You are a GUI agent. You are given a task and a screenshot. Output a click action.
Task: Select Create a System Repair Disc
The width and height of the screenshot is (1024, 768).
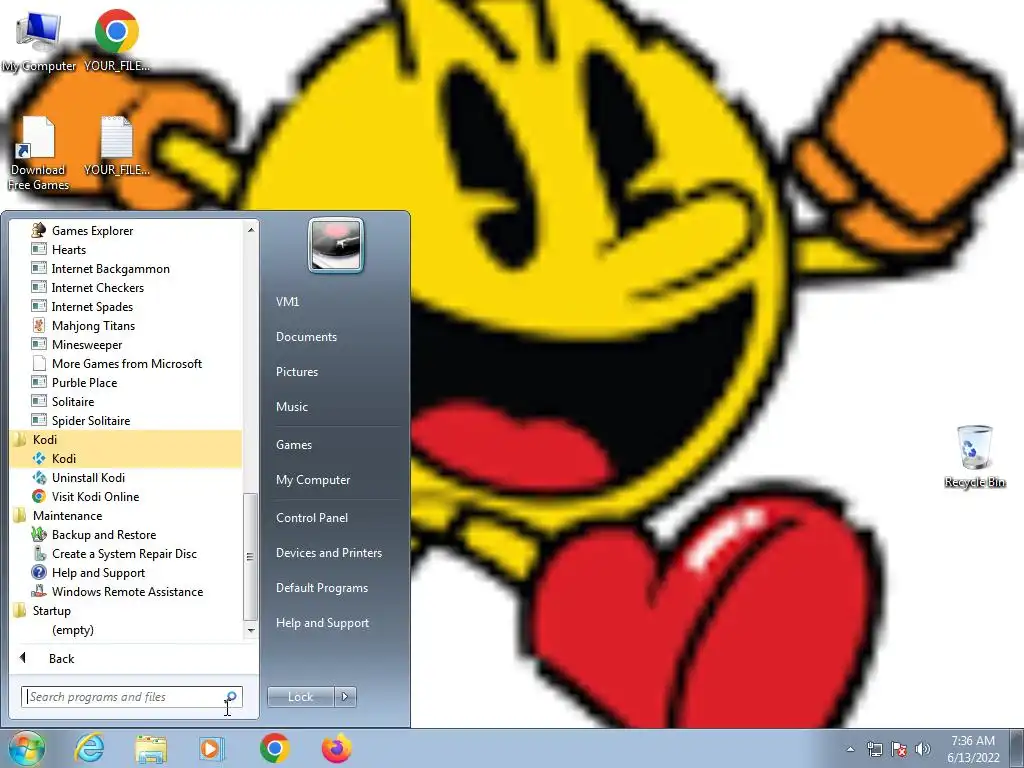tap(124, 553)
